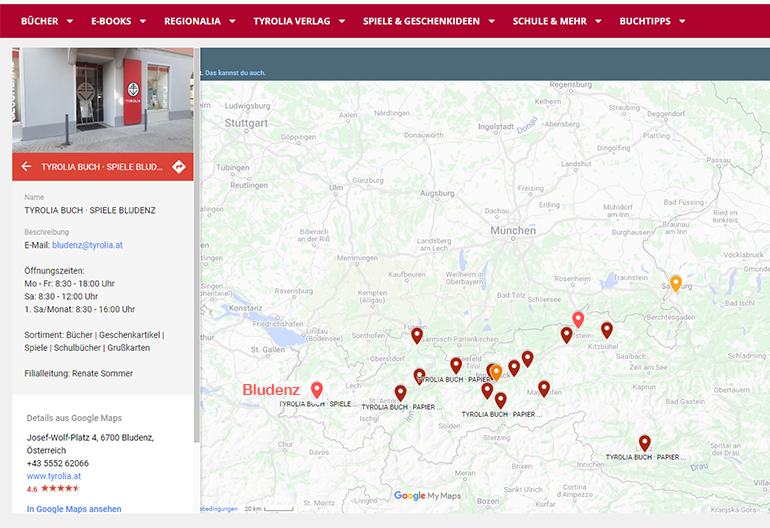Click the bludenz@tyrolia.at email link
The height and width of the screenshot is (528, 770).
[87, 245]
